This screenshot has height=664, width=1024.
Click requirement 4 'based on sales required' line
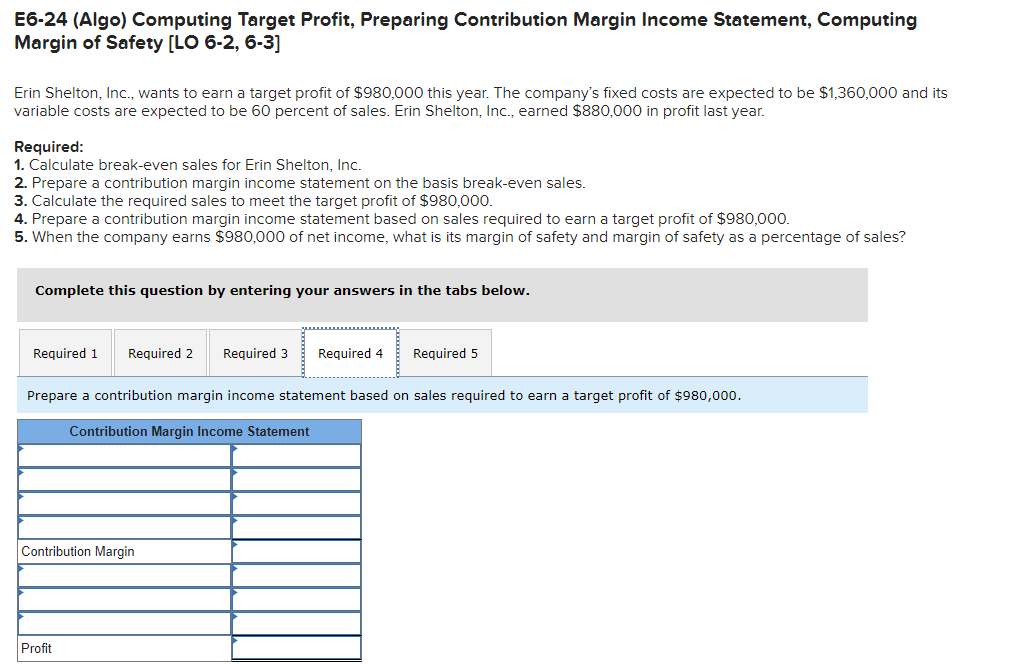pos(402,219)
